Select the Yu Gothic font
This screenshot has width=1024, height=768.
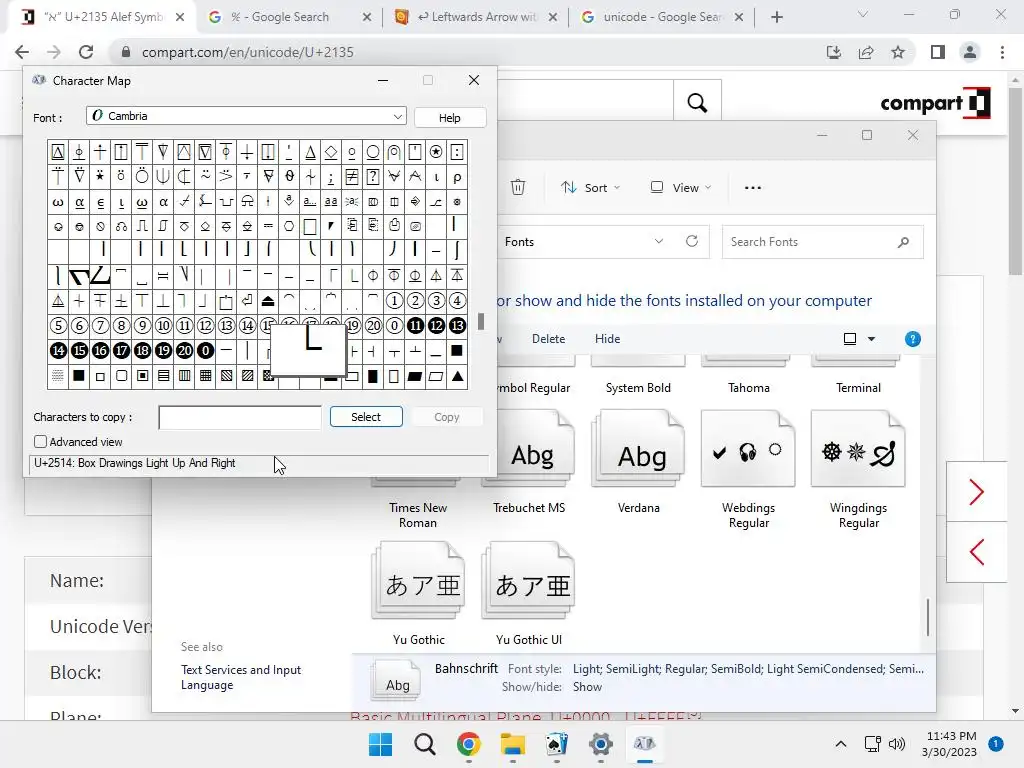tap(419, 594)
